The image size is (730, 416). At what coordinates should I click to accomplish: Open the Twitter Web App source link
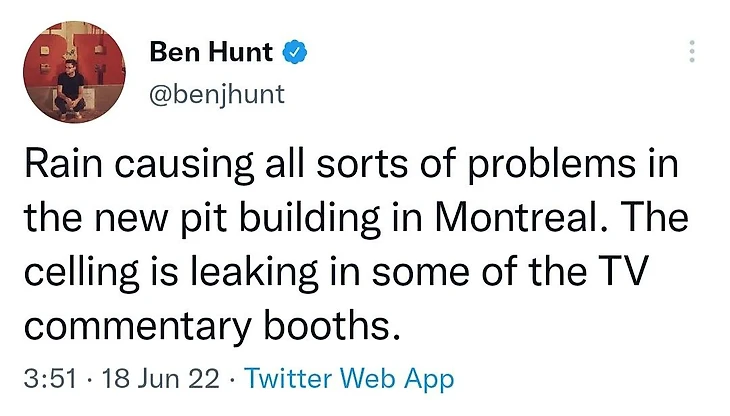point(349,380)
